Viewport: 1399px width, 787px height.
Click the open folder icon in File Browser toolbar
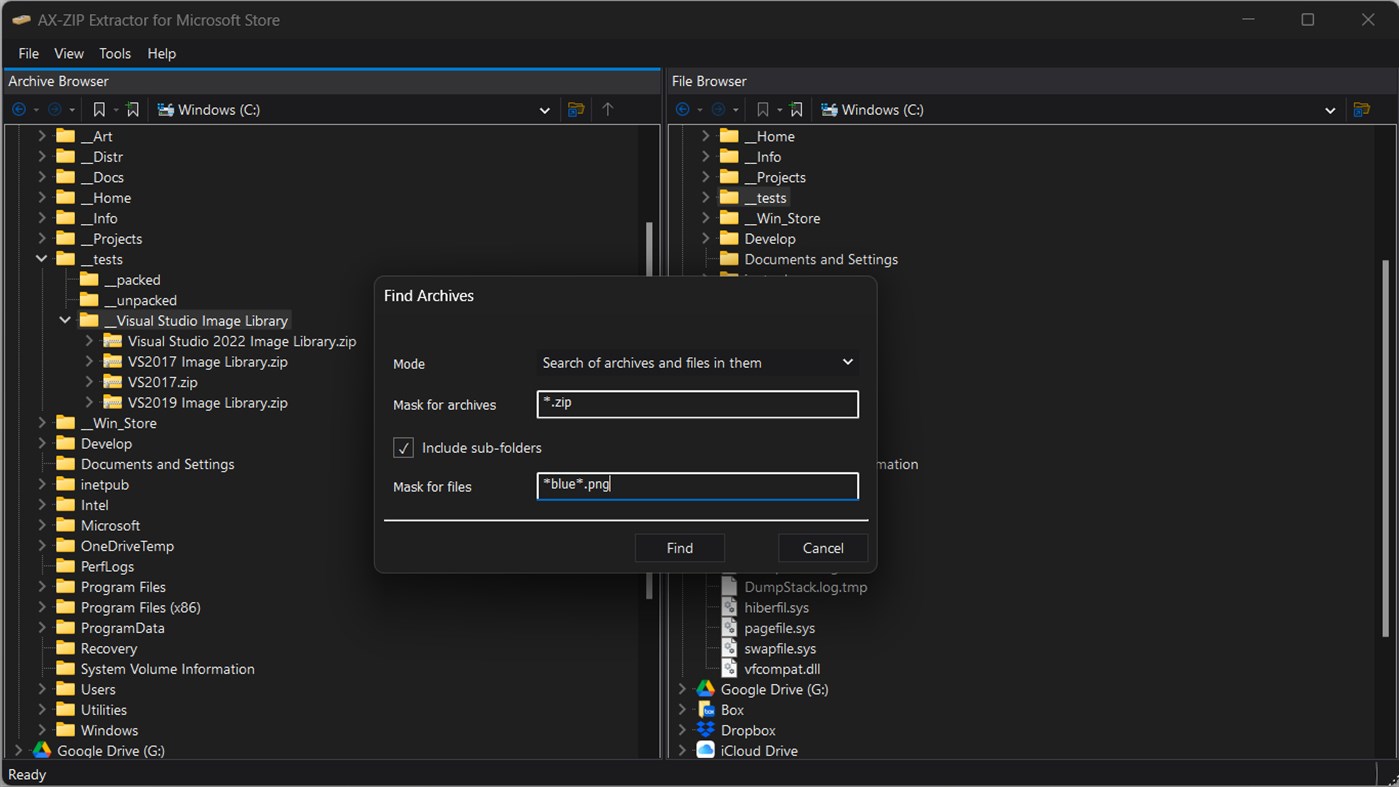click(x=1362, y=110)
